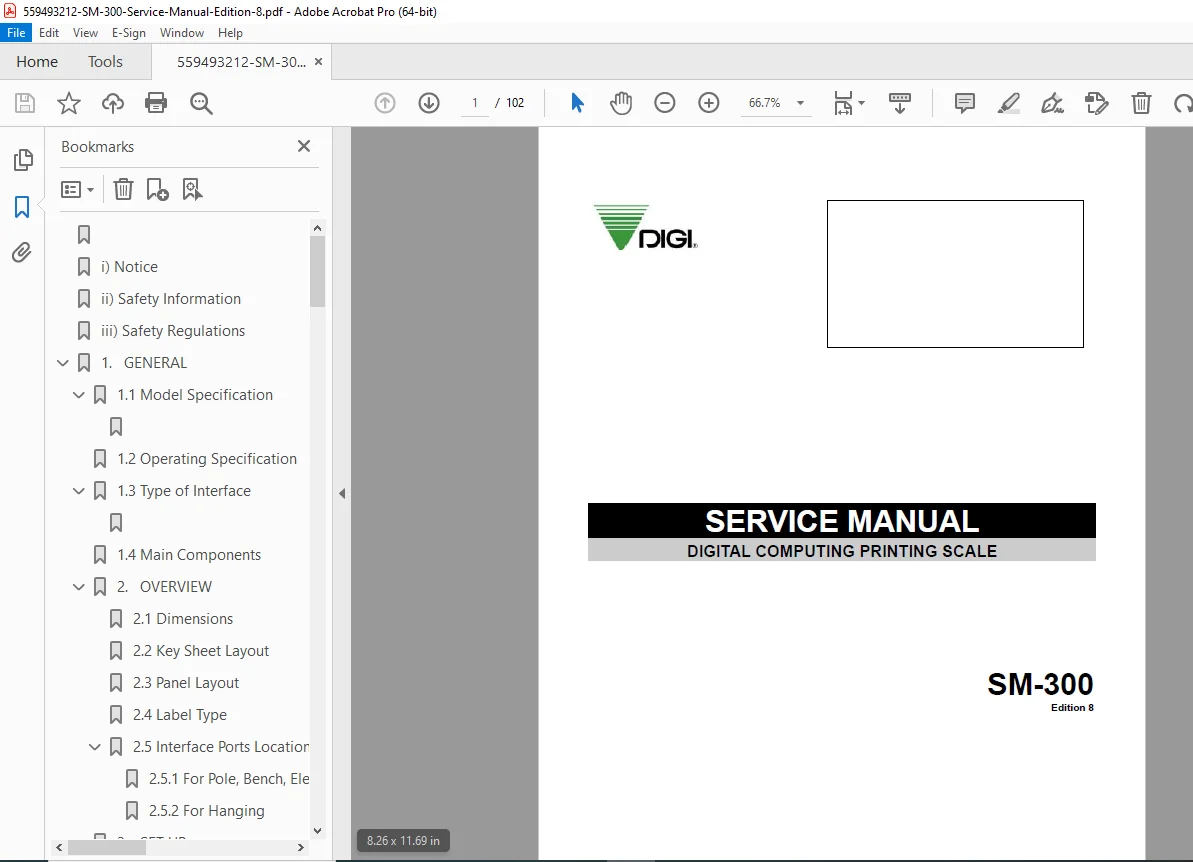Select the Hand pan tool
The width and height of the screenshot is (1193, 862).
click(621, 103)
